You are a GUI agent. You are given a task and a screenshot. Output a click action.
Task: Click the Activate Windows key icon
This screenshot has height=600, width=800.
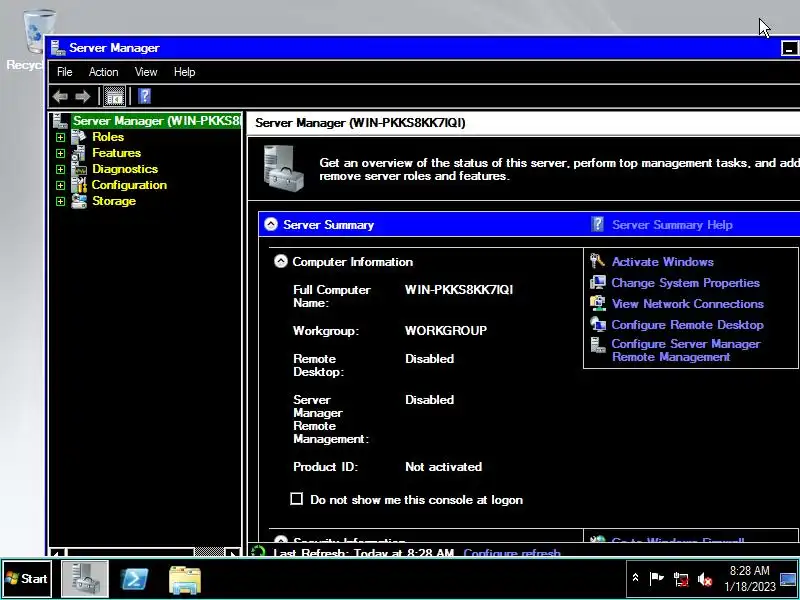(597, 261)
